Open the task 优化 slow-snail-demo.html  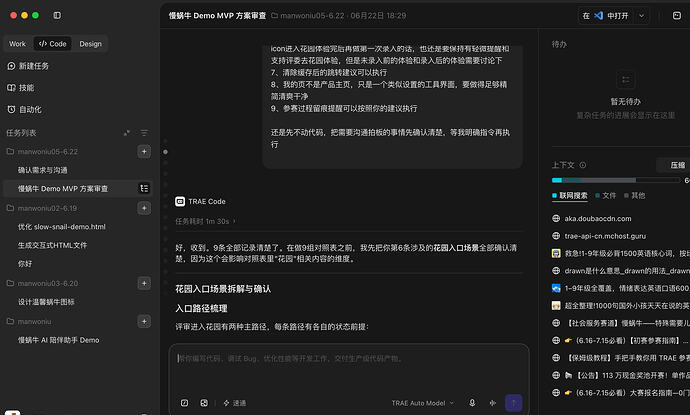62,227
